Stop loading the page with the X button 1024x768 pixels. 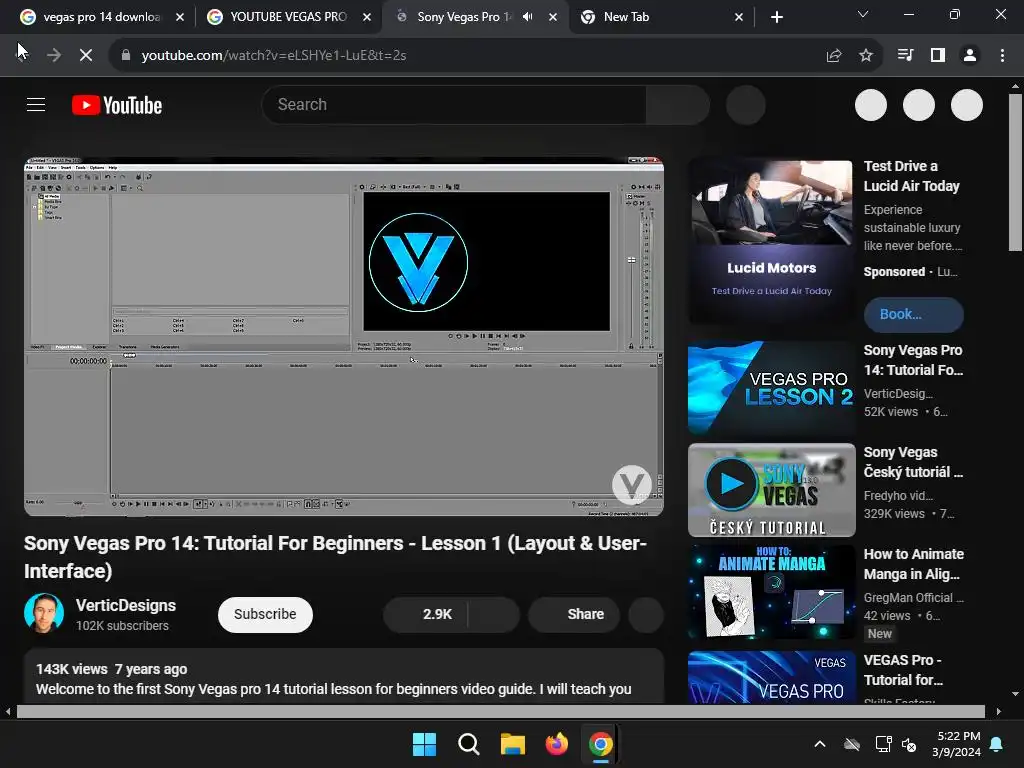point(86,56)
